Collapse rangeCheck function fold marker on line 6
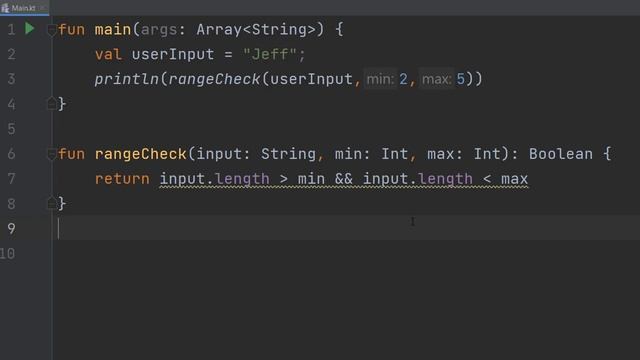 pos(51,154)
